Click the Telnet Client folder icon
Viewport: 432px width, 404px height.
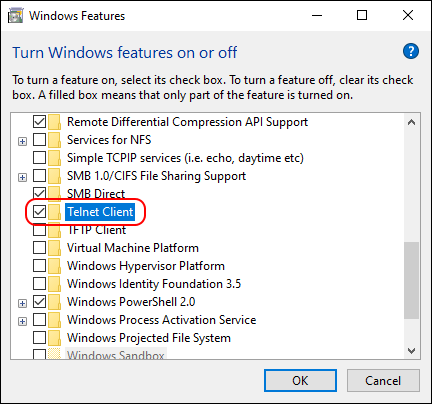pos(54,212)
